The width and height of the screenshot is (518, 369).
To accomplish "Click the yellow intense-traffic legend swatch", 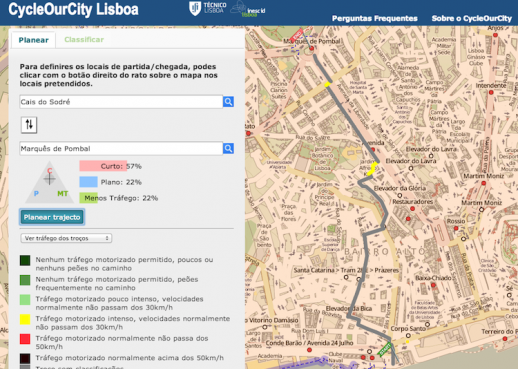I will (x=25, y=319).
